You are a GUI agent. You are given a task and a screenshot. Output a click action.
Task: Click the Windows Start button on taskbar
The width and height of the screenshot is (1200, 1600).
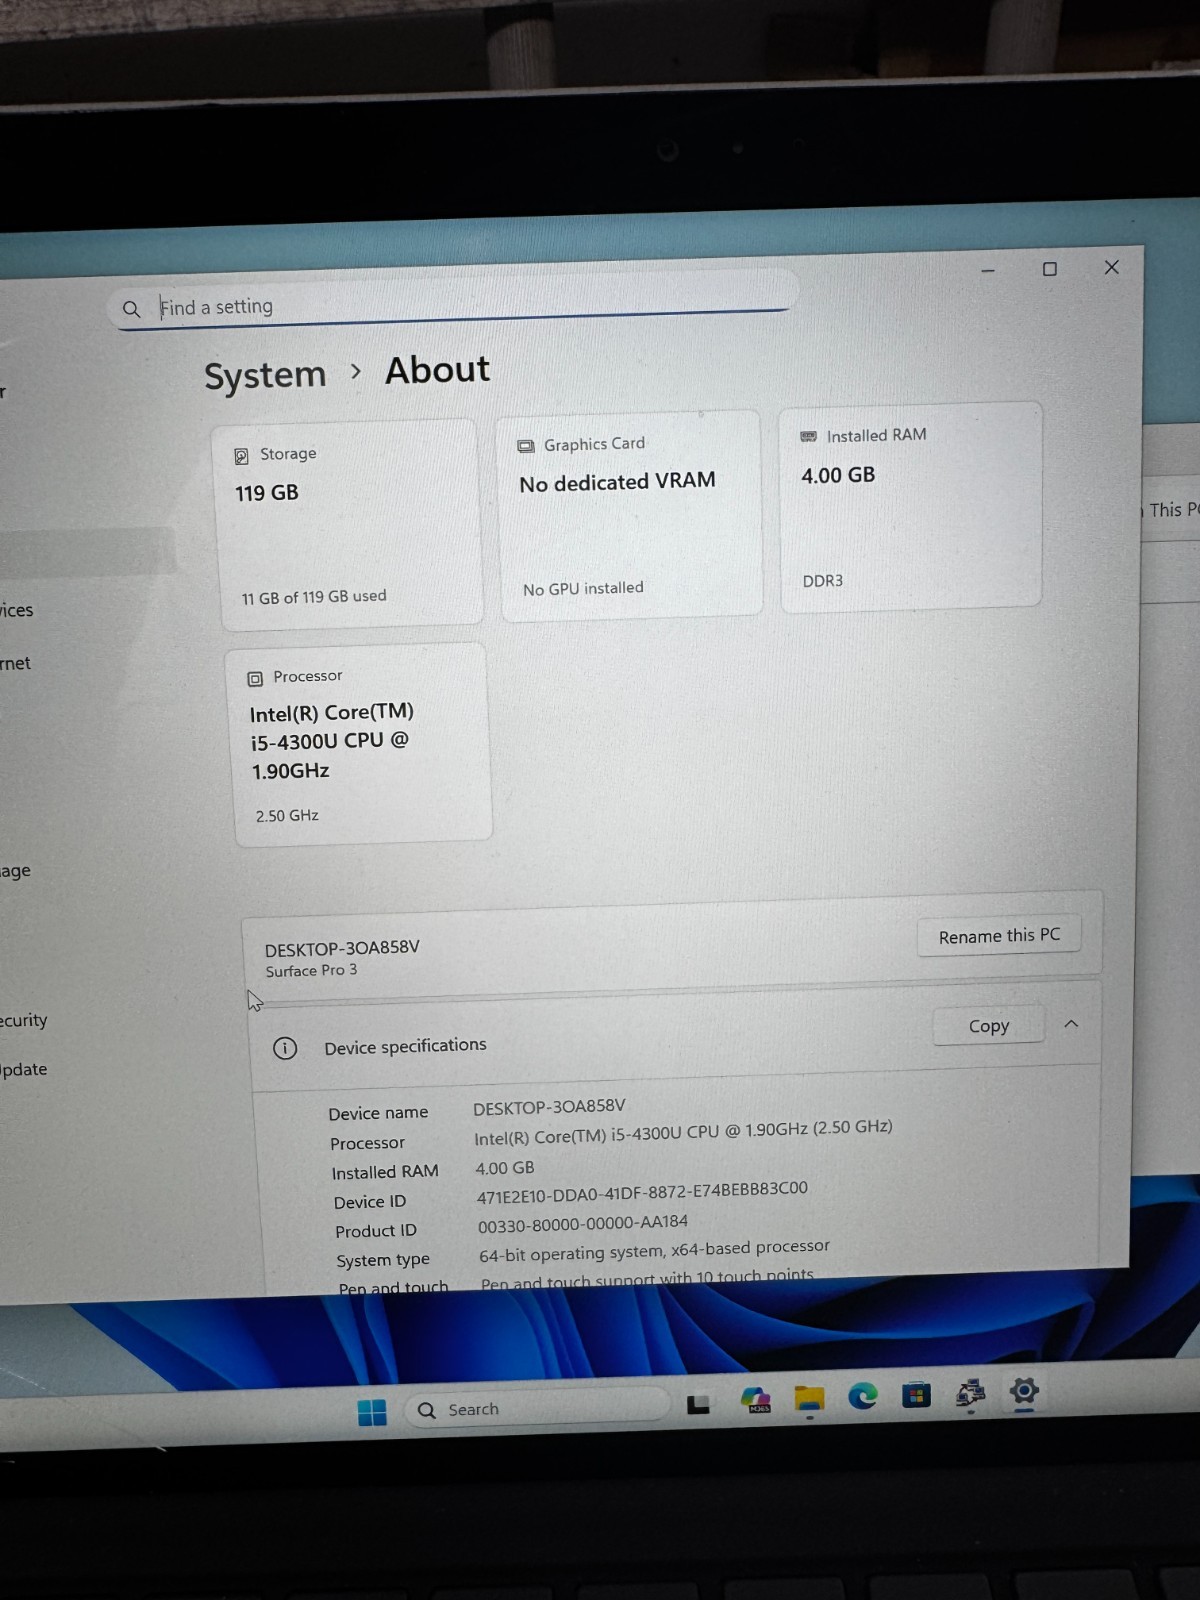pyautogui.click(x=372, y=1412)
